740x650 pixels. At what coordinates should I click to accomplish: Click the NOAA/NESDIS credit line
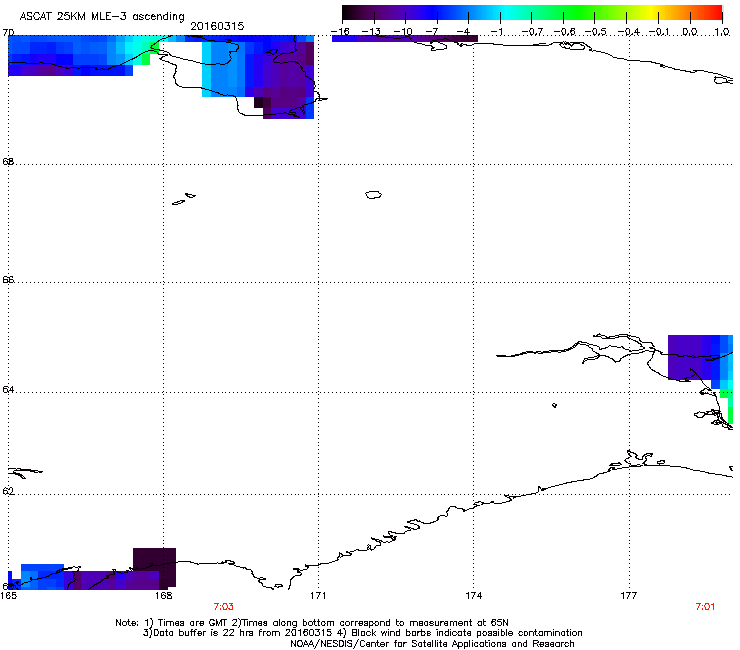tap(432, 643)
